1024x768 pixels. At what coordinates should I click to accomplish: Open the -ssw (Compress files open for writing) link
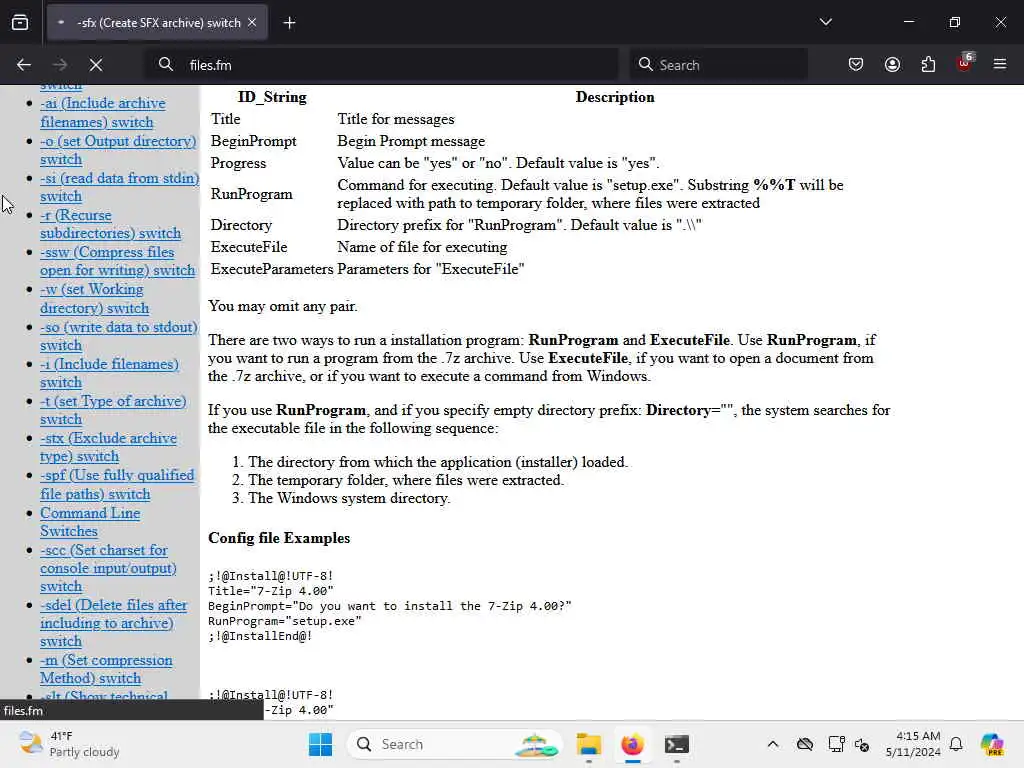(x=118, y=261)
